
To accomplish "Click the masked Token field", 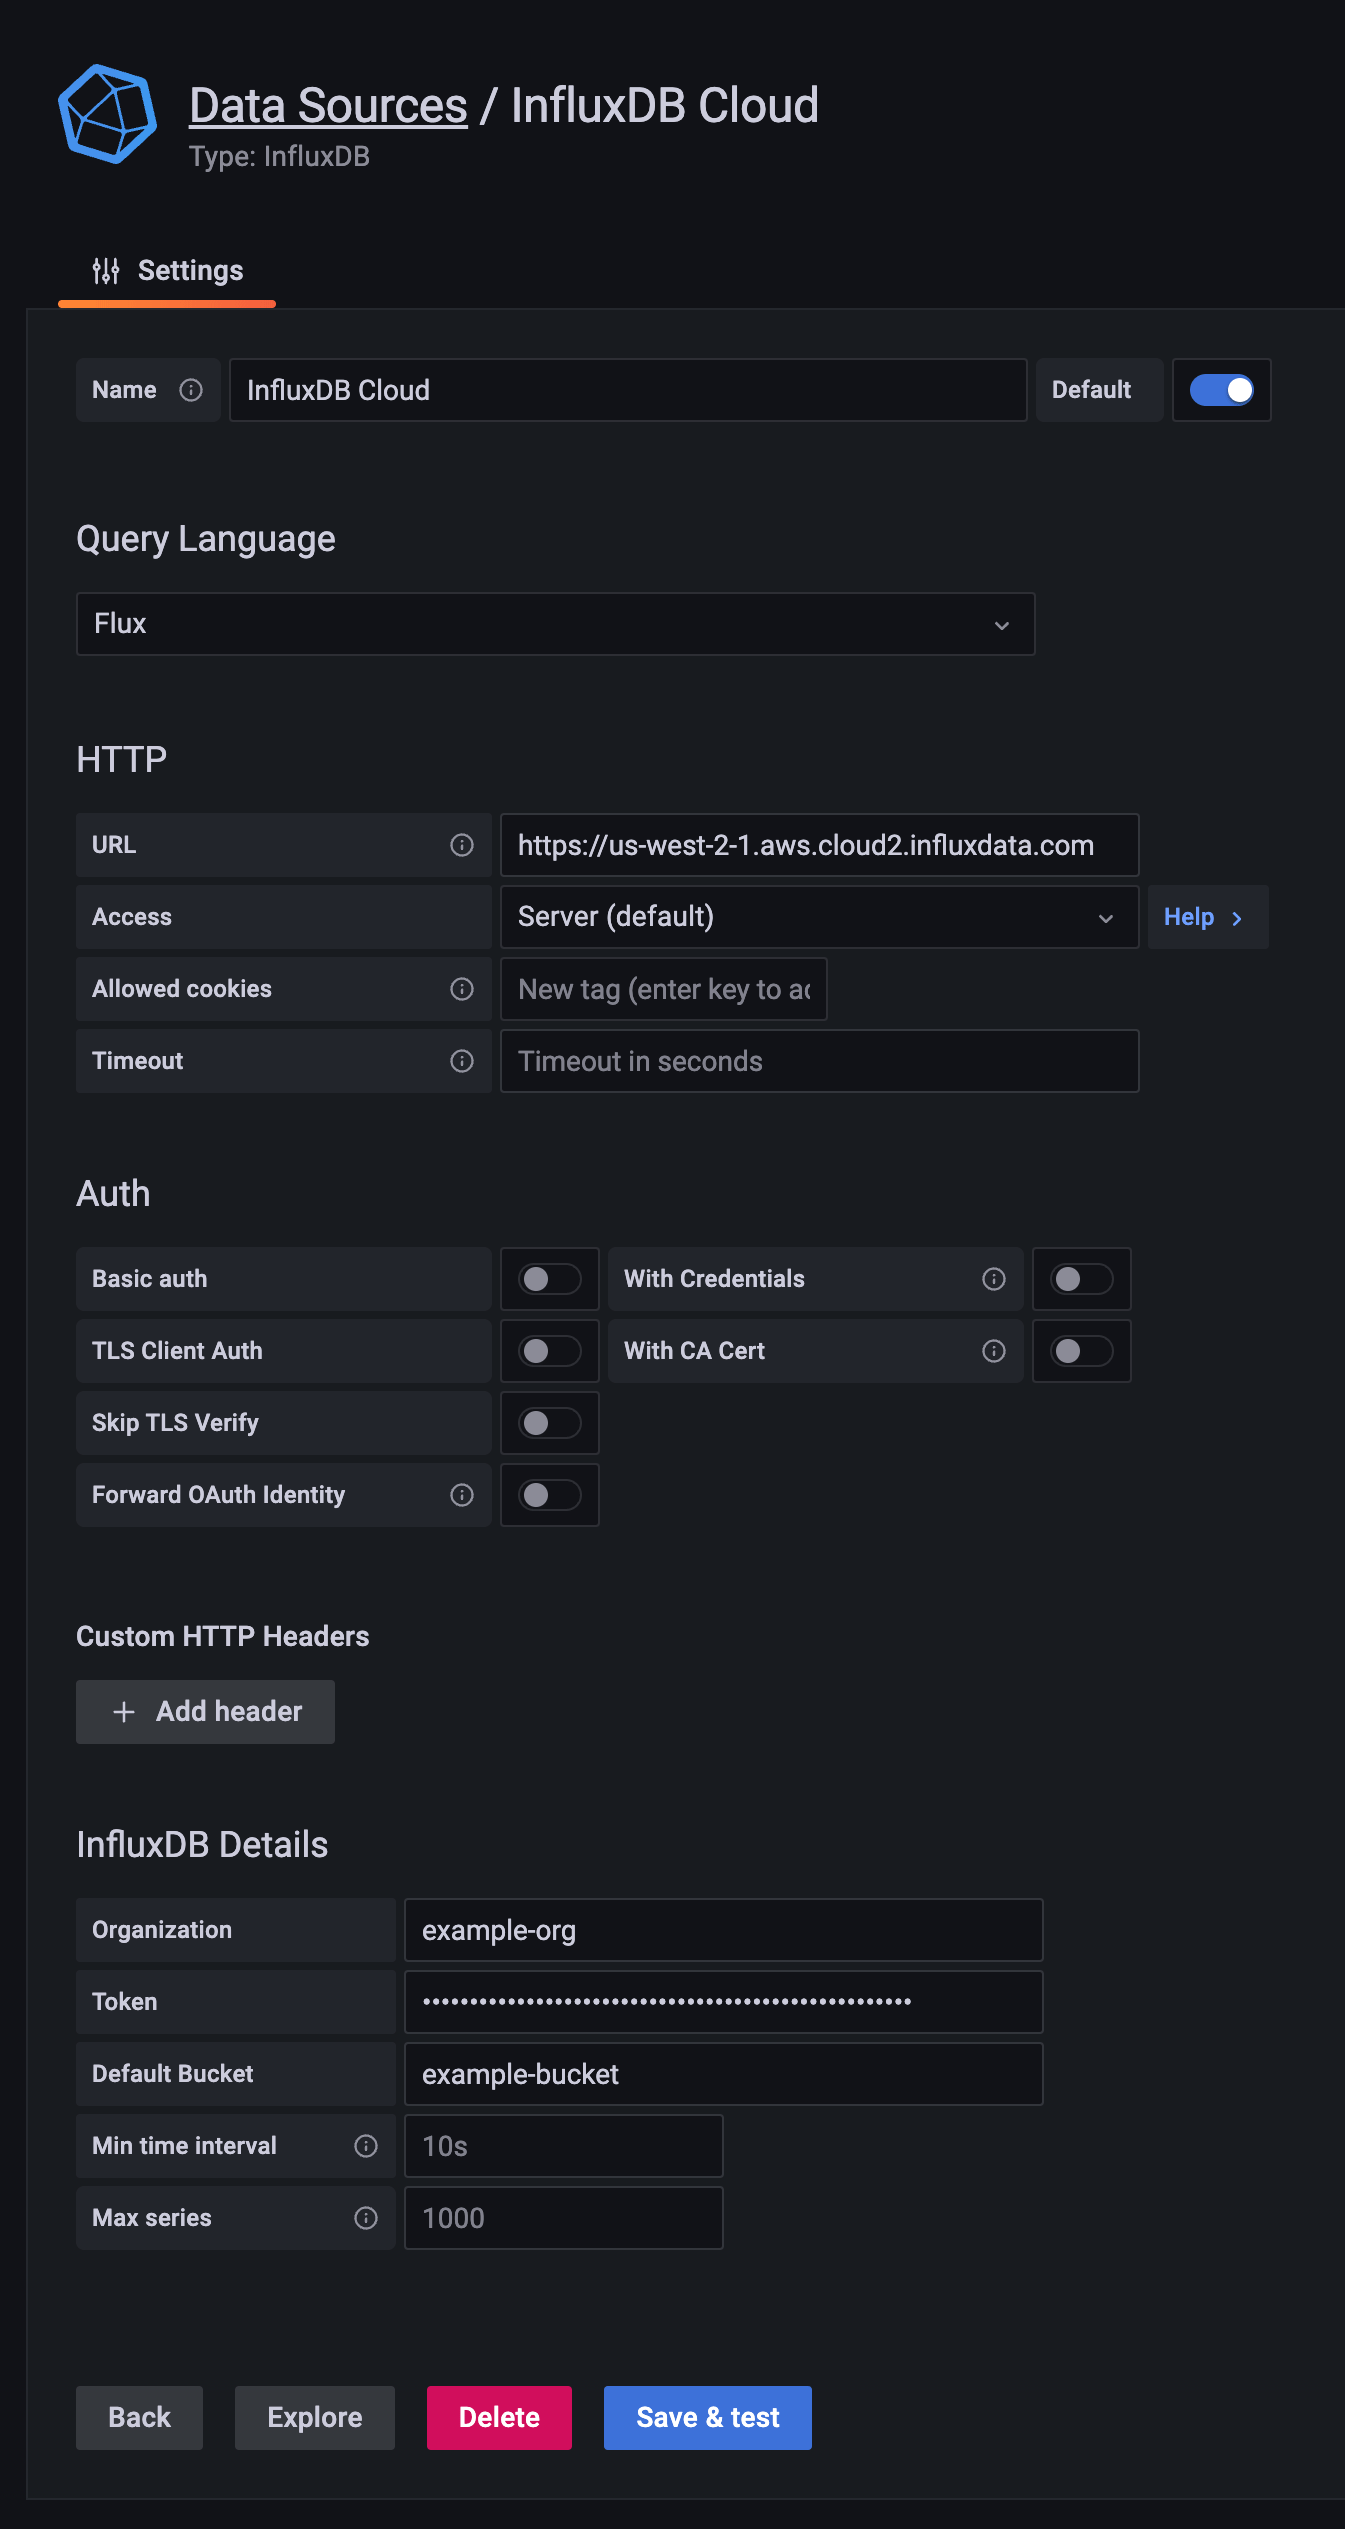I will pos(724,2002).
